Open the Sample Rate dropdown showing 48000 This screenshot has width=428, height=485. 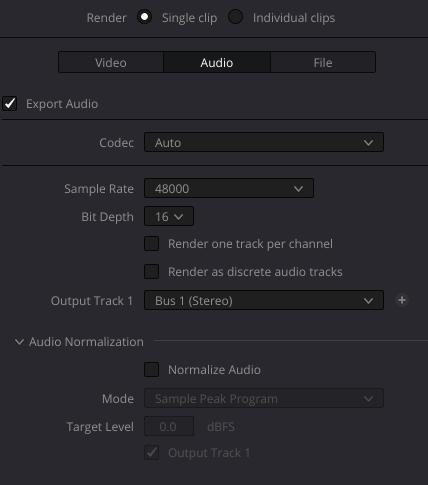coord(229,188)
